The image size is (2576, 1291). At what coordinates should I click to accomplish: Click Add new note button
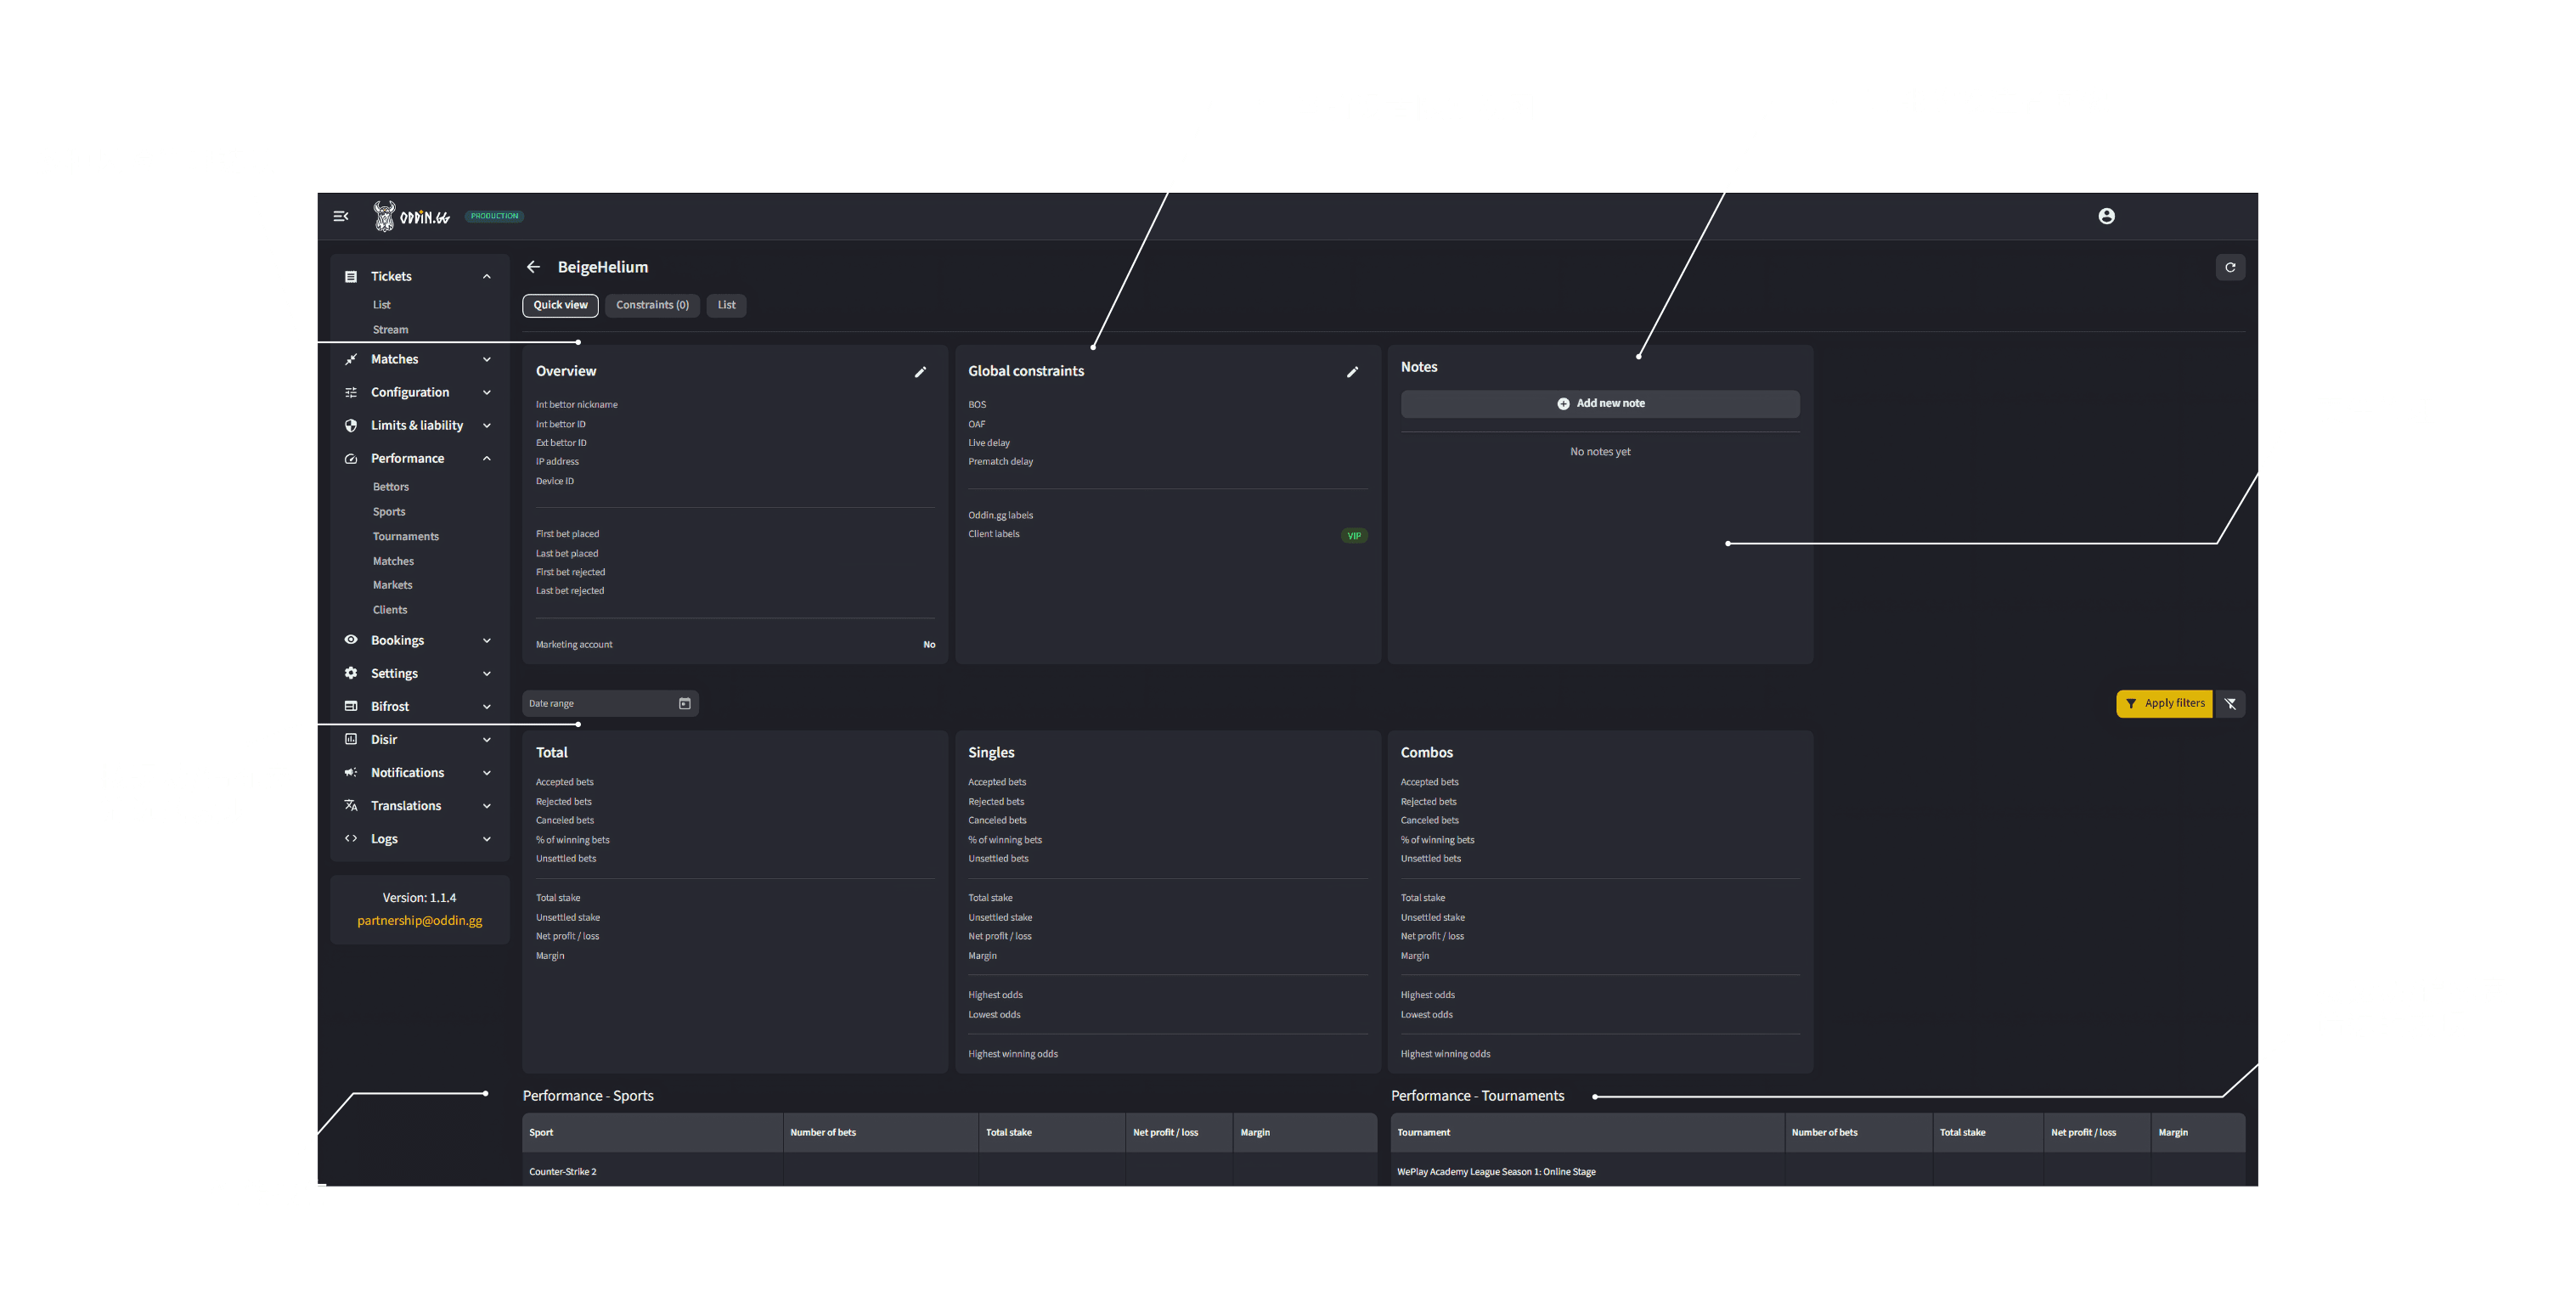pos(1600,404)
